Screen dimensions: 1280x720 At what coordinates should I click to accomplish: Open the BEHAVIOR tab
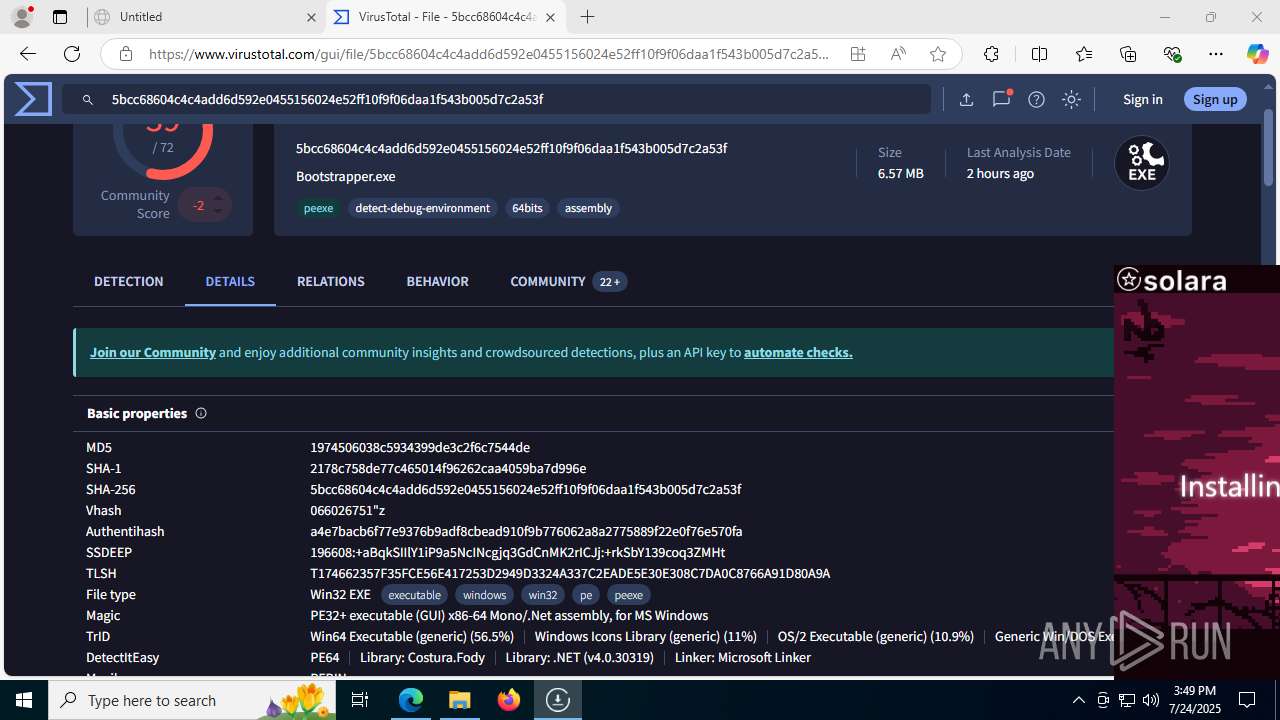tap(437, 282)
